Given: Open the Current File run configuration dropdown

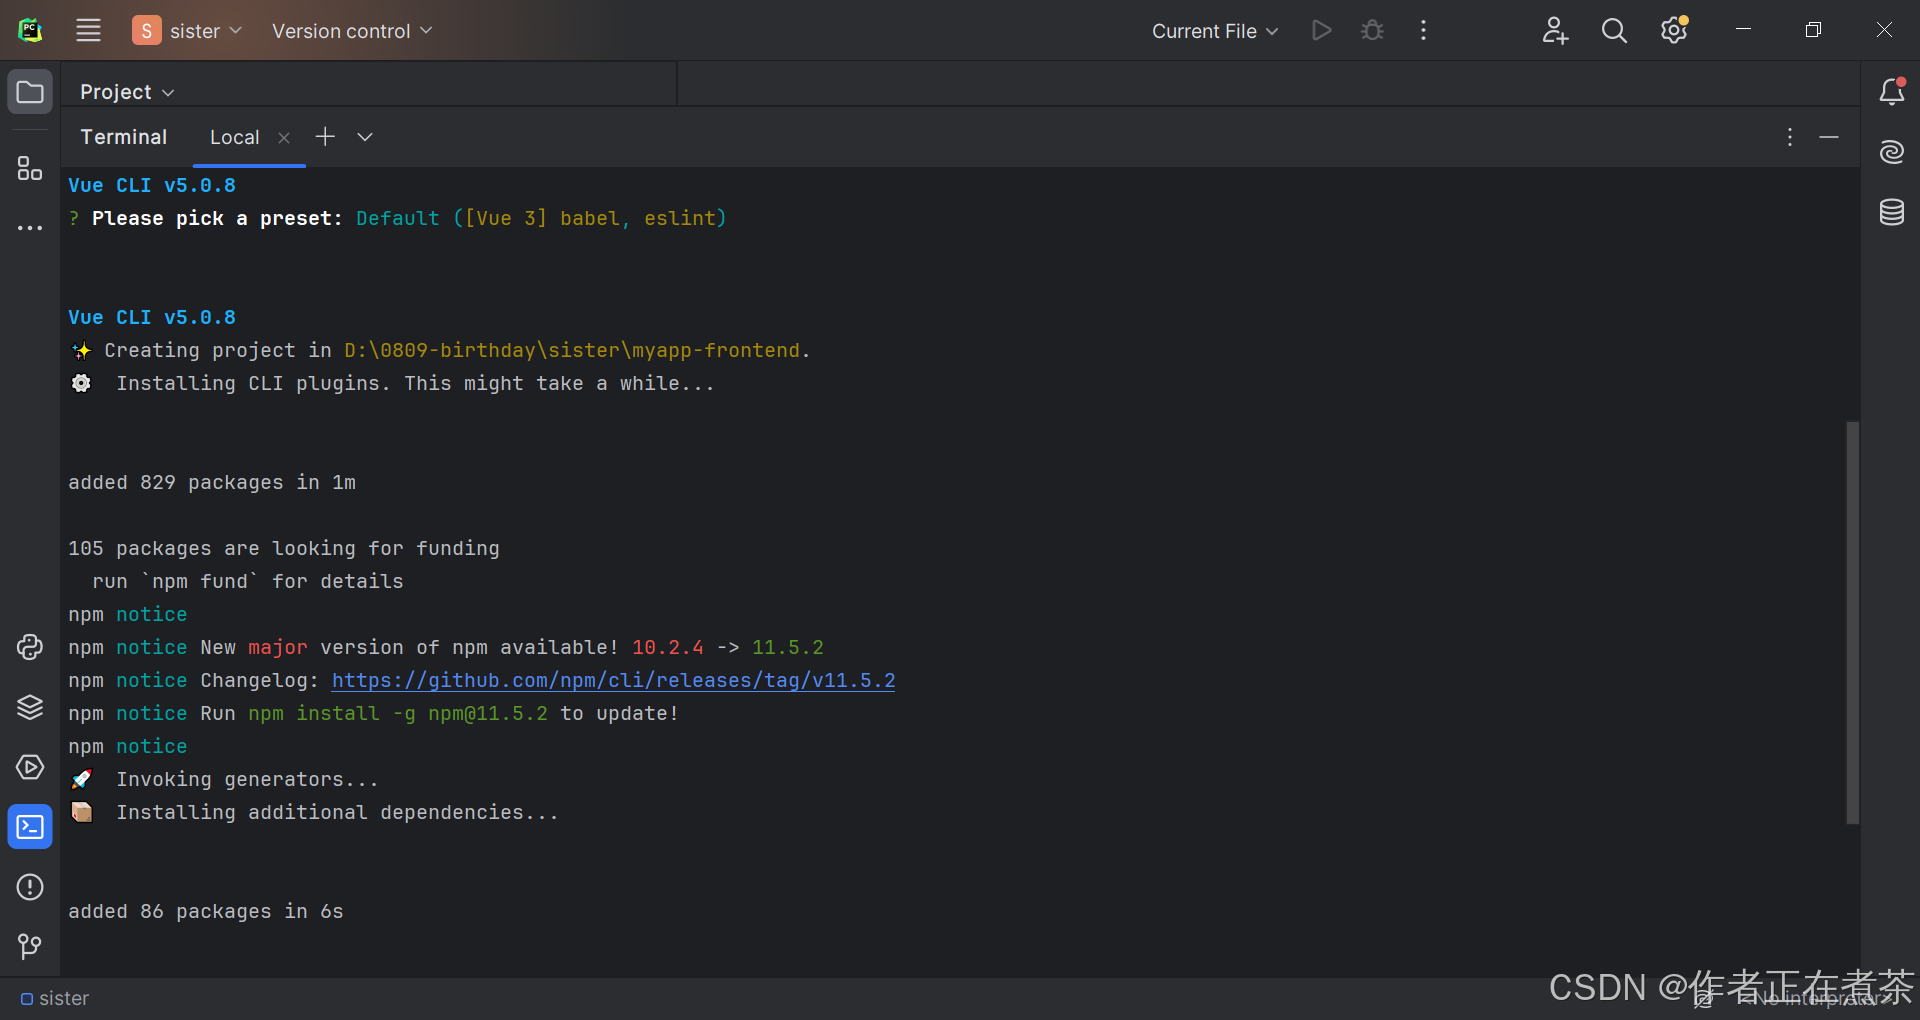Looking at the screenshot, I should [x=1215, y=31].
